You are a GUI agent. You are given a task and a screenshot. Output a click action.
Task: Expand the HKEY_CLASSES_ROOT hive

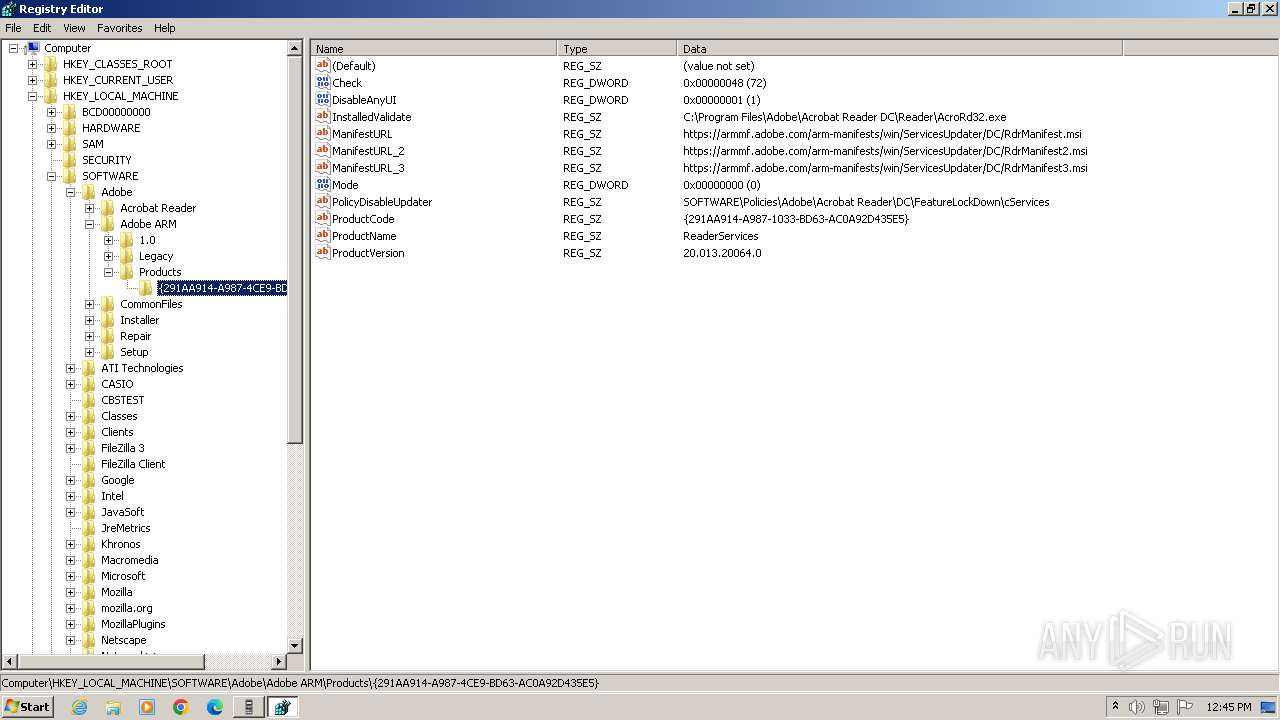(x=33, y=64)
